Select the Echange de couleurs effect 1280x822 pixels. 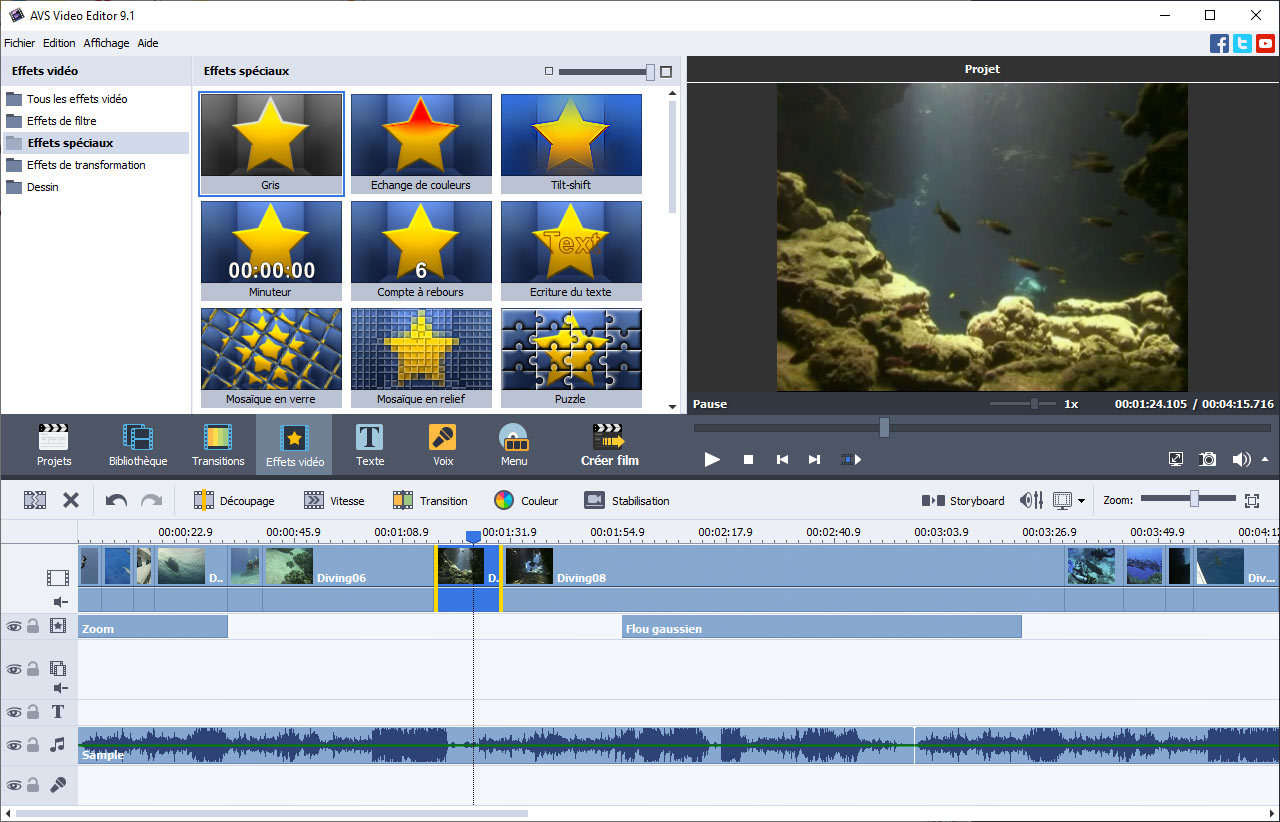coord(421,143)
